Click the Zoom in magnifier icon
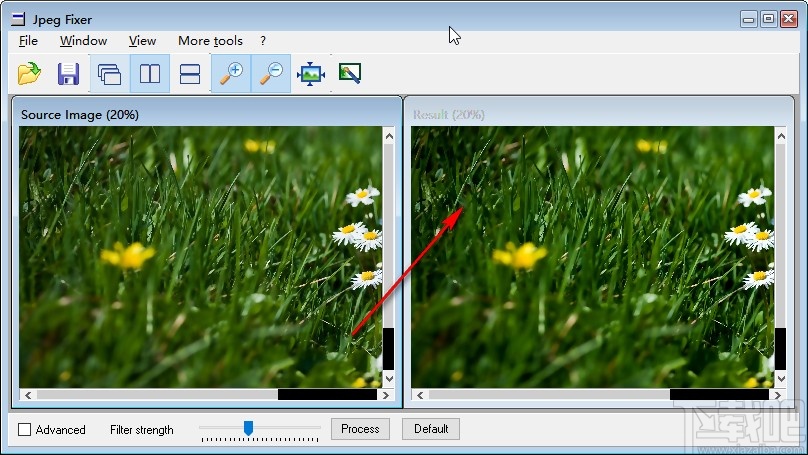The width and height of the screenshot is (808, 455). tap(231, 74)
